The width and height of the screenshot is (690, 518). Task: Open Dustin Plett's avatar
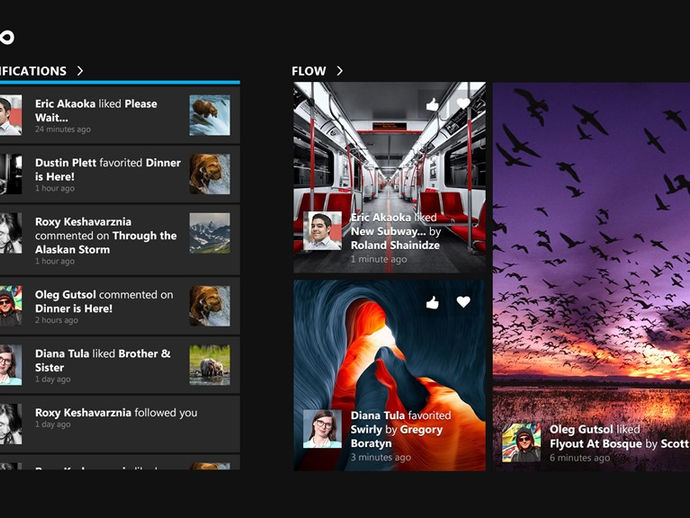click(x=11, y=174)
